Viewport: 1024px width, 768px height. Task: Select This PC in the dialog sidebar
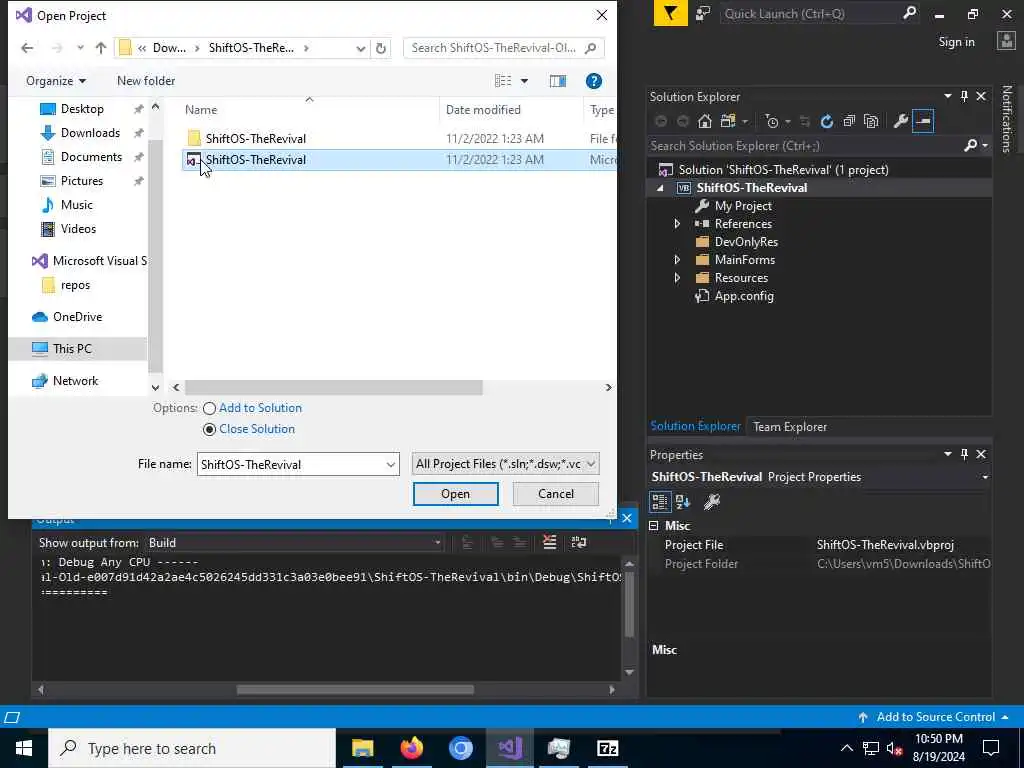click(72, 349)
